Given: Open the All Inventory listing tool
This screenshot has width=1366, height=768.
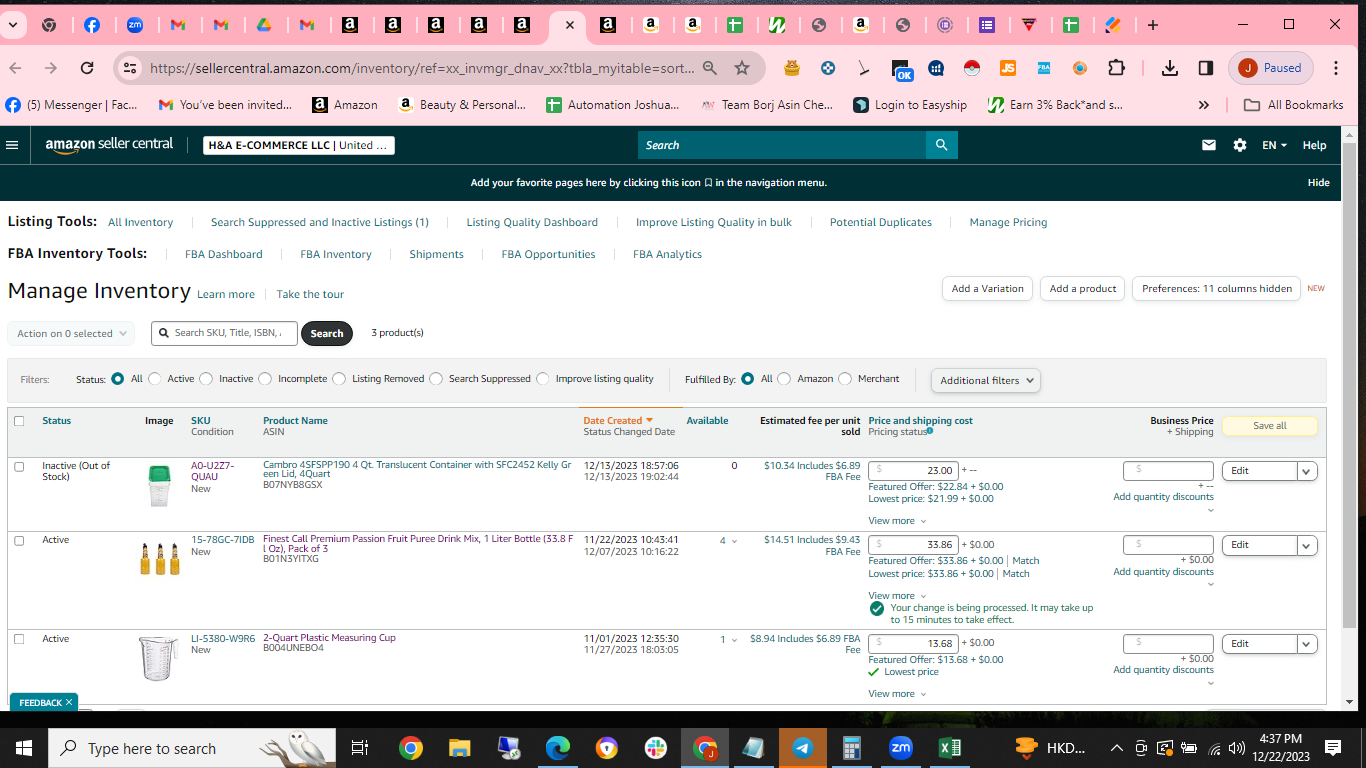Looking at the screenshot, I should (x=140, y=222).
